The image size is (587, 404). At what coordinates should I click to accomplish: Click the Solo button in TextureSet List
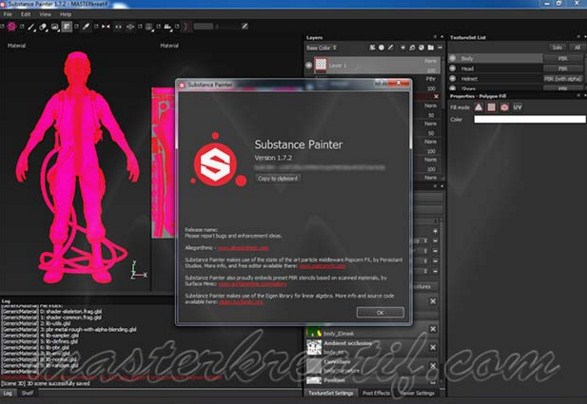pos(557,47)
